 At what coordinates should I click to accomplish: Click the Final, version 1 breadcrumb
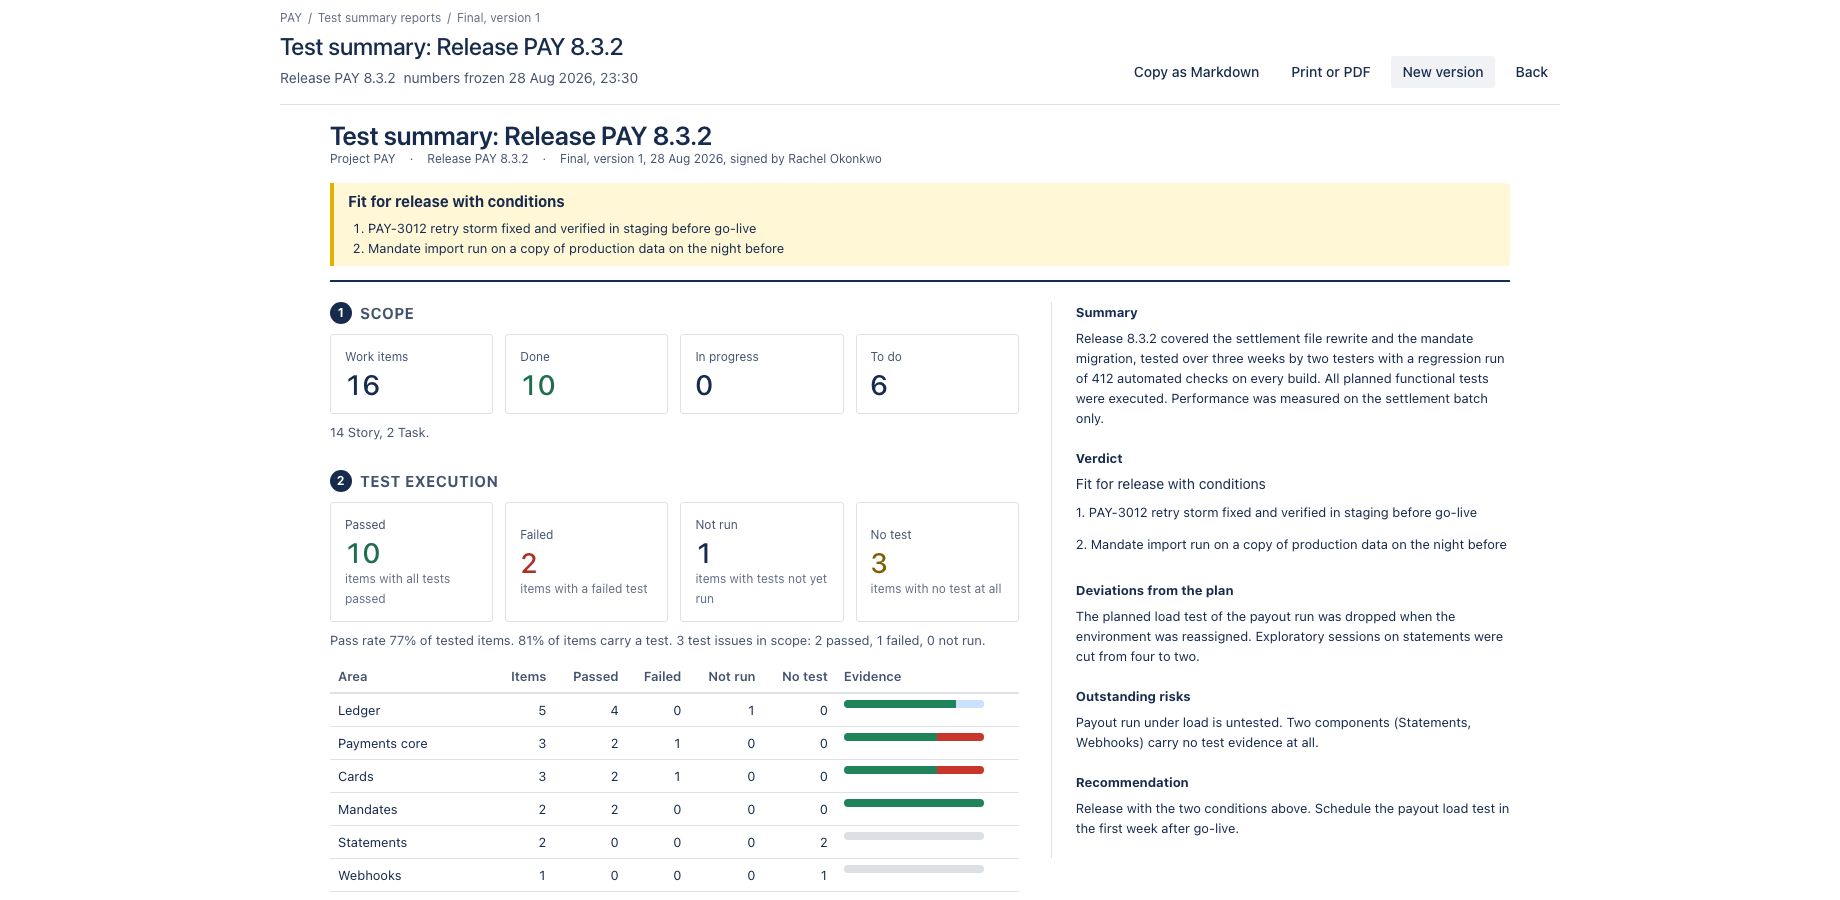point(498,18)
